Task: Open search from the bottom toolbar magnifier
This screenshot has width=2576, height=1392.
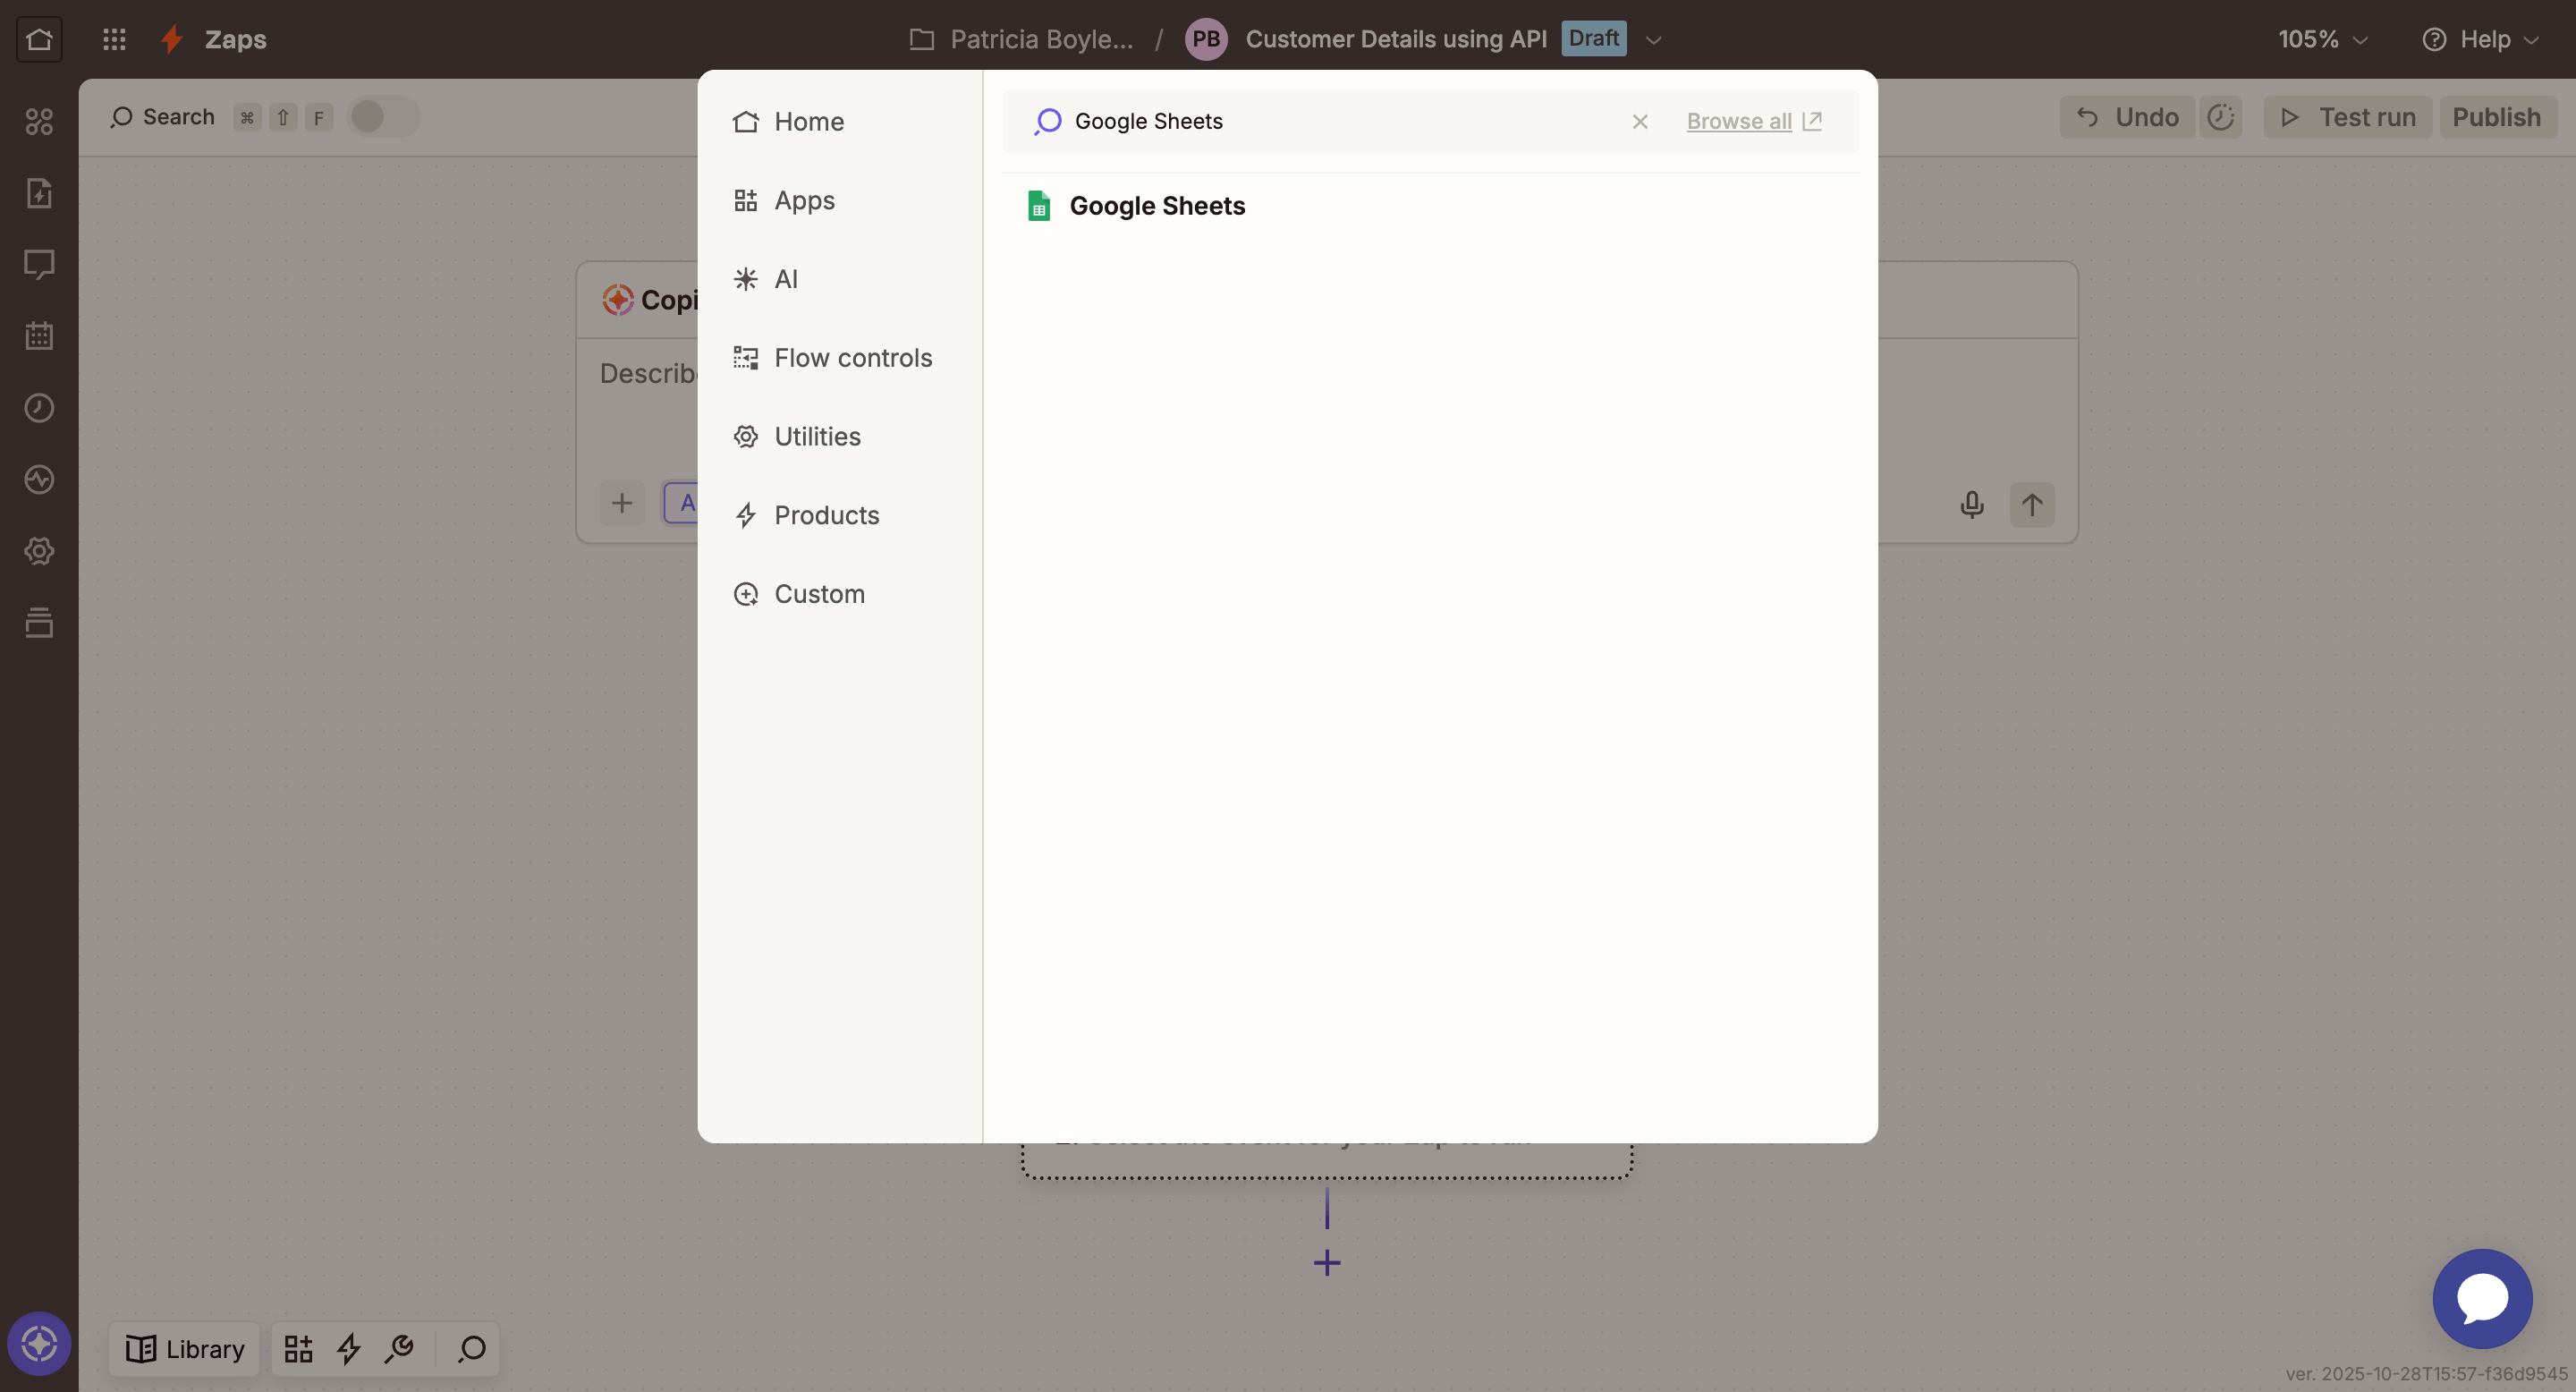Action: (470, 1349)
